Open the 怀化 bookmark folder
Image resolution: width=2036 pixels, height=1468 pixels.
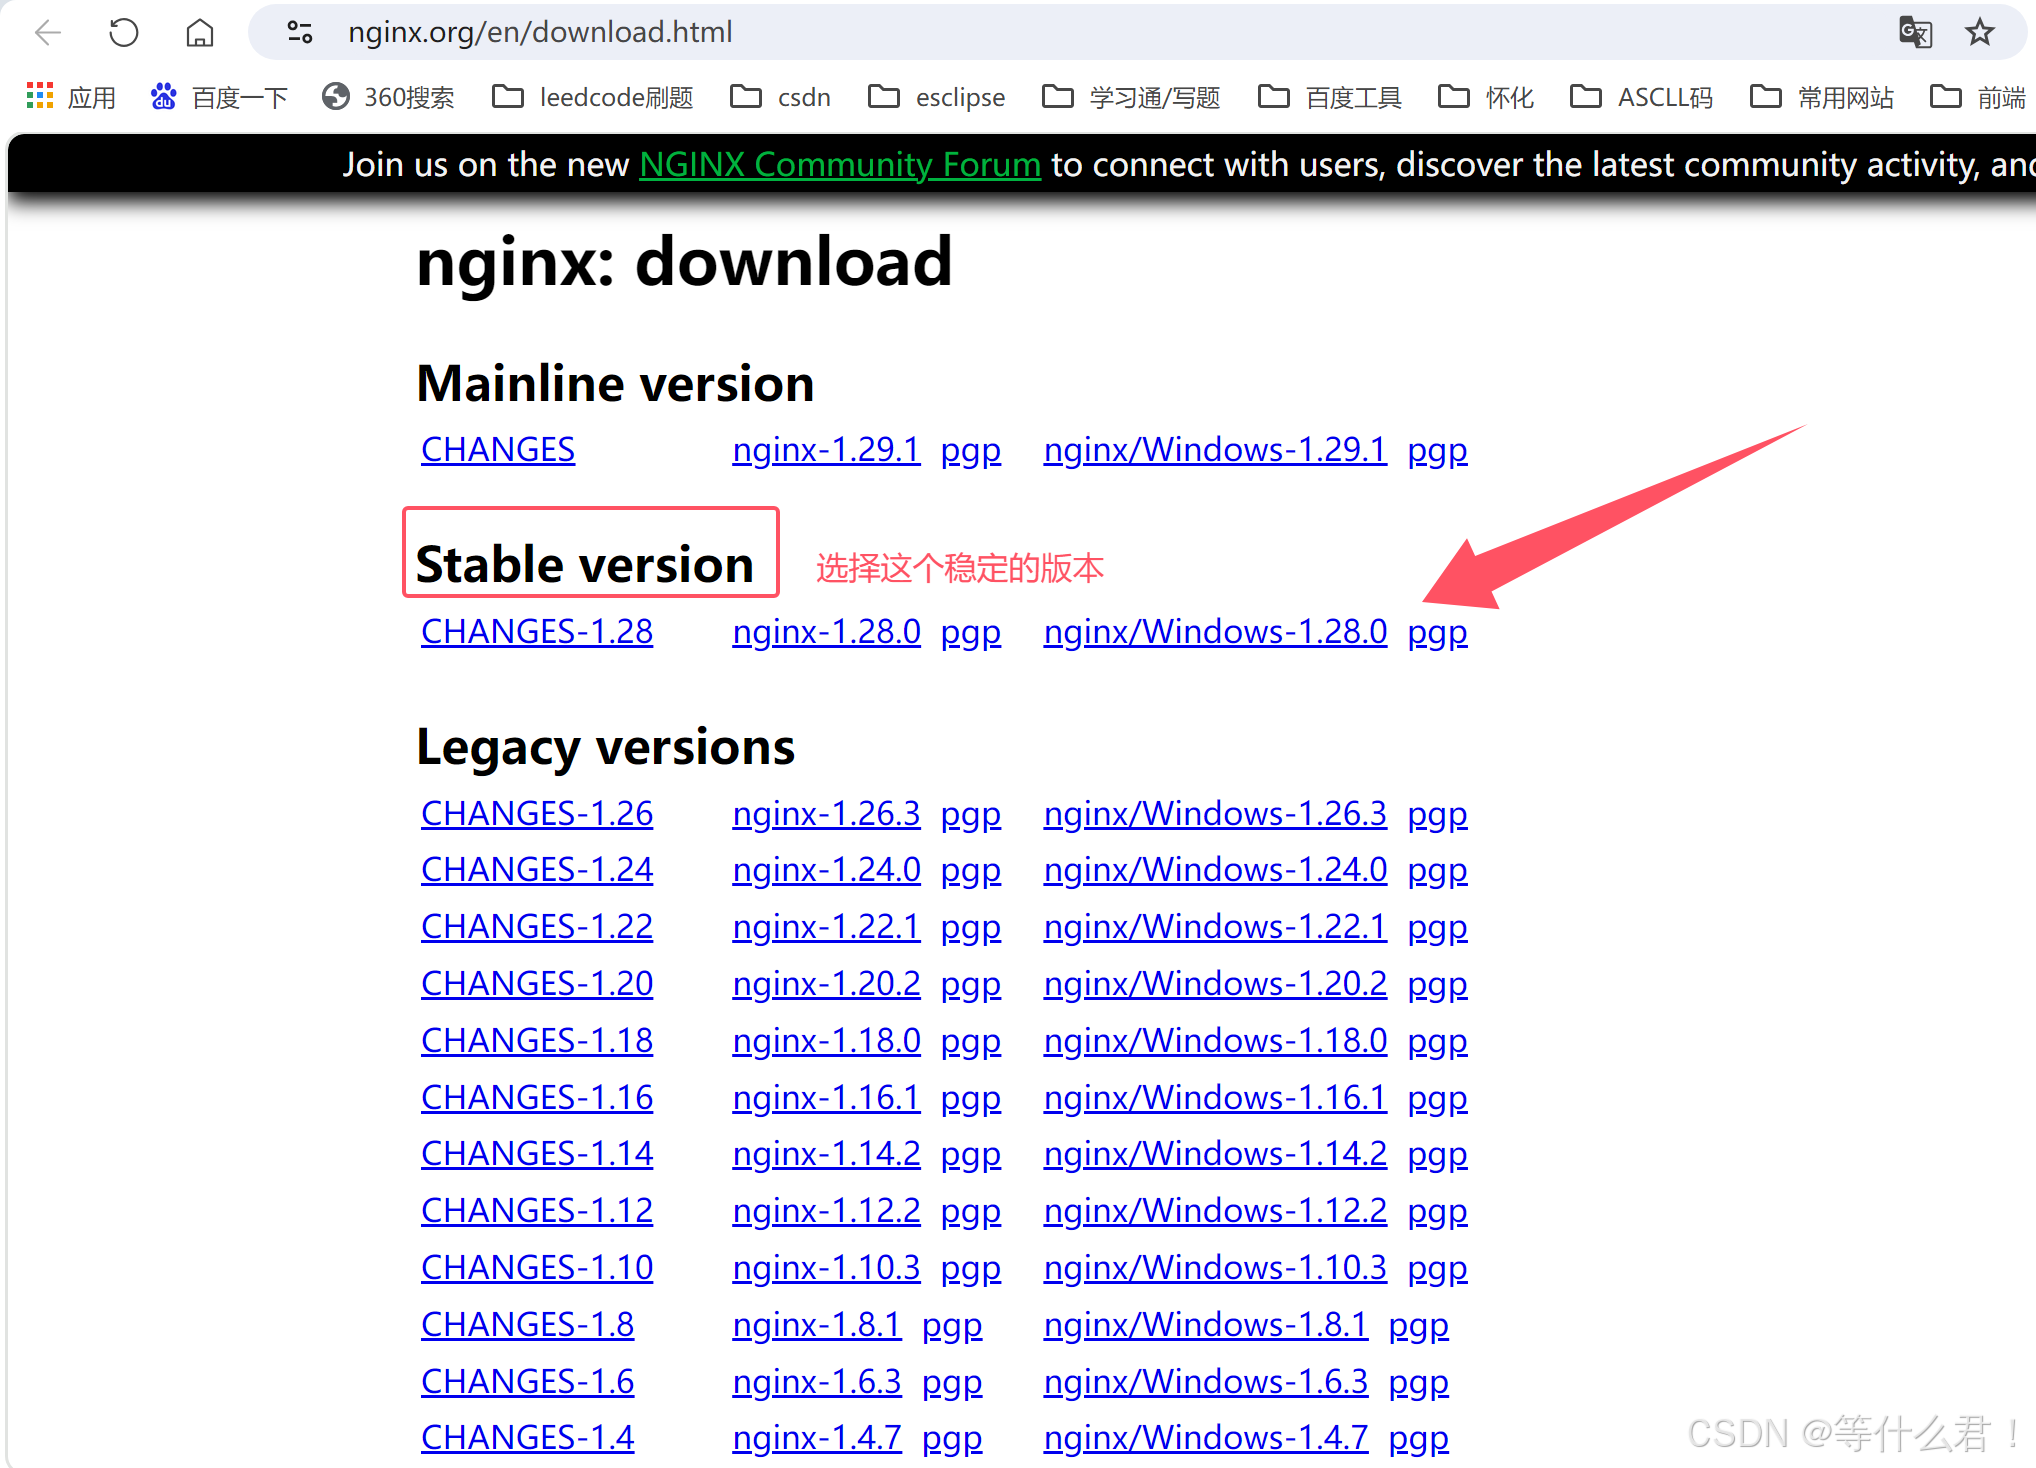coord(1486,97)
